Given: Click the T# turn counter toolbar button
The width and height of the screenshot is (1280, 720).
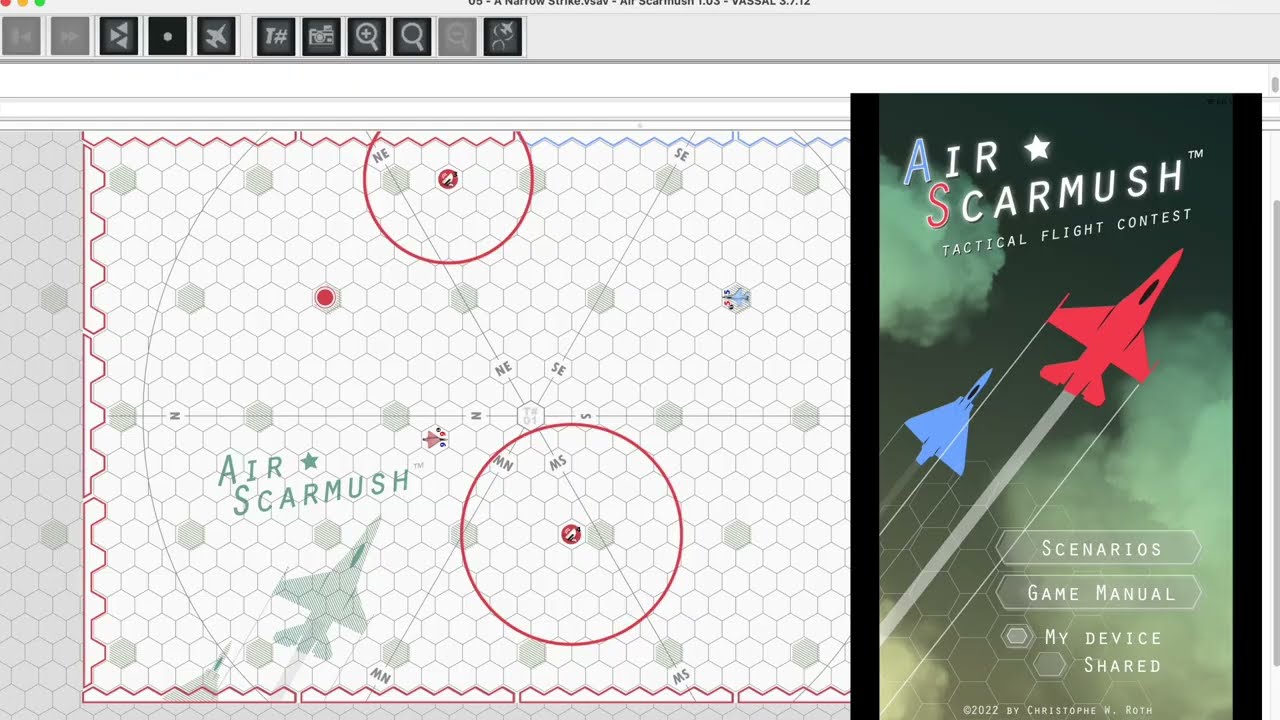Looking at the screenshot, I should click(x=275, y=37).
